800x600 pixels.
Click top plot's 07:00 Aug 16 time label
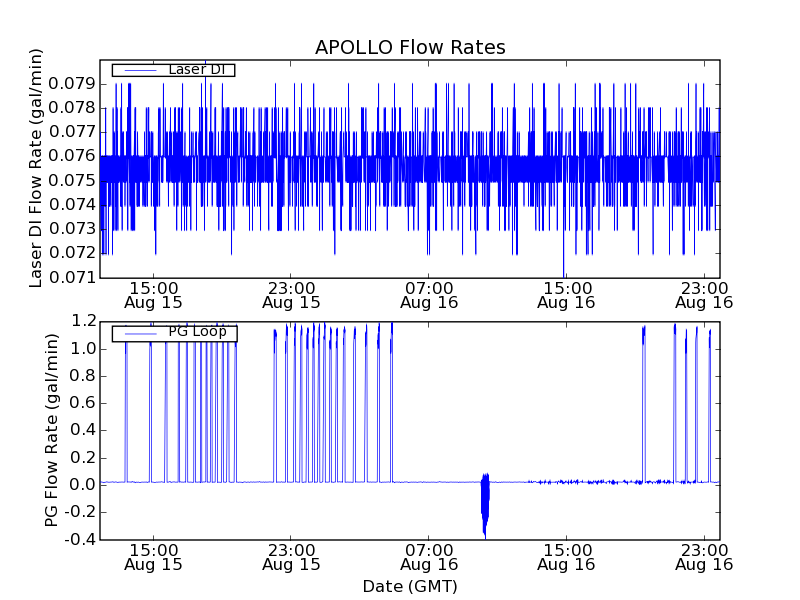[429, 294]
